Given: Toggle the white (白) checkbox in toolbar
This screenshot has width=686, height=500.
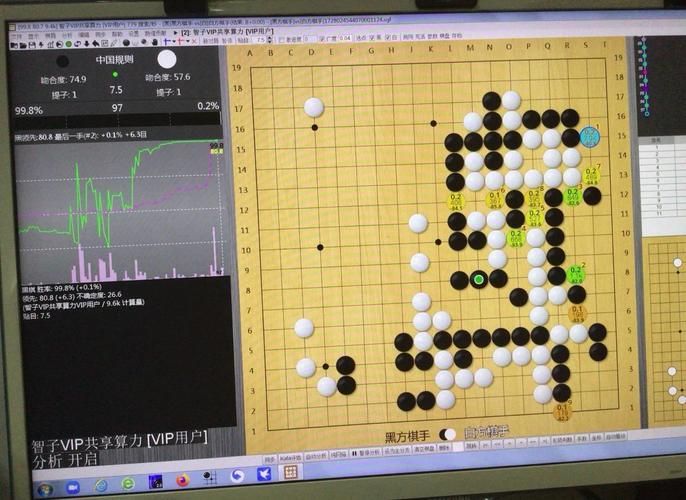Looking at the screenshot, I should click(388, 38).
